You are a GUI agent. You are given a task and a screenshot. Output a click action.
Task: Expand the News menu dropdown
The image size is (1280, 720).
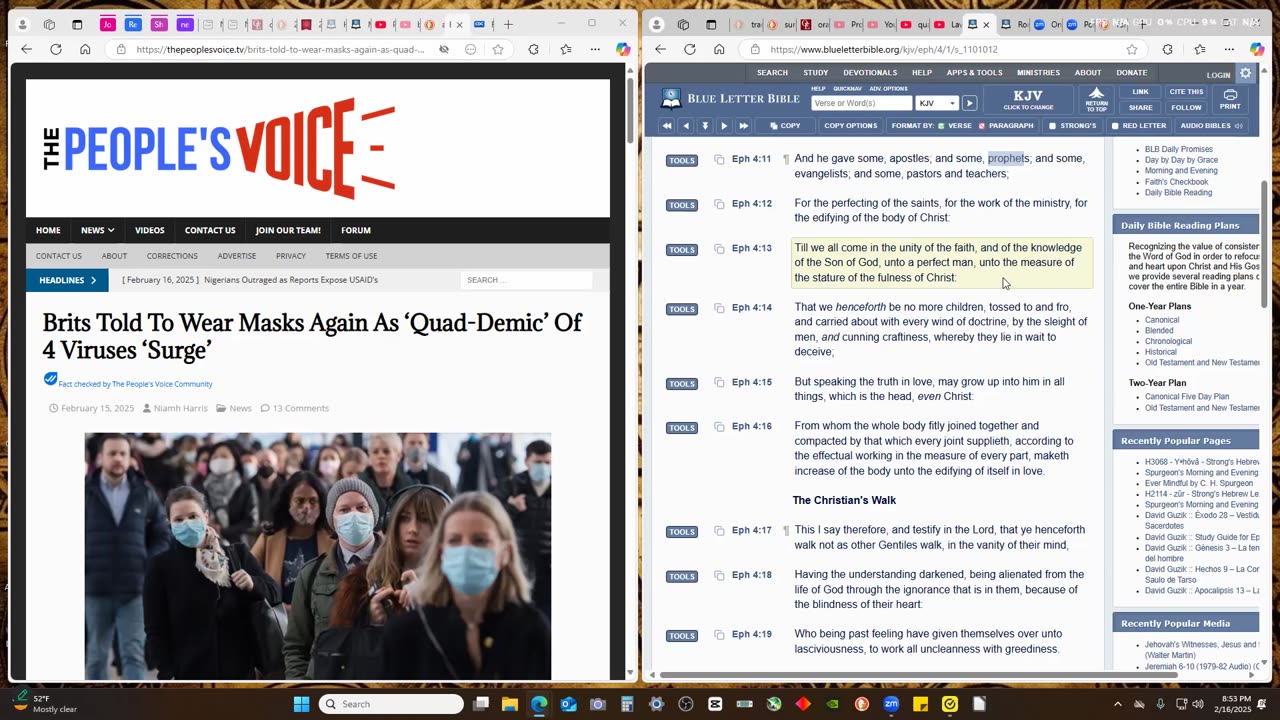(97, 230)
